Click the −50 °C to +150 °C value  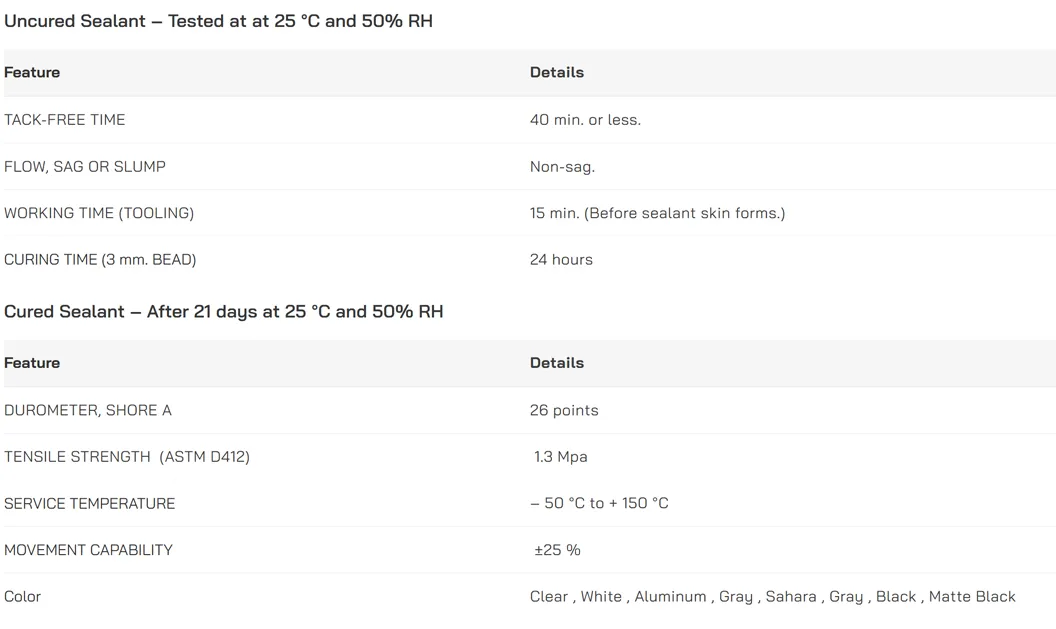[x=599, y=503]
